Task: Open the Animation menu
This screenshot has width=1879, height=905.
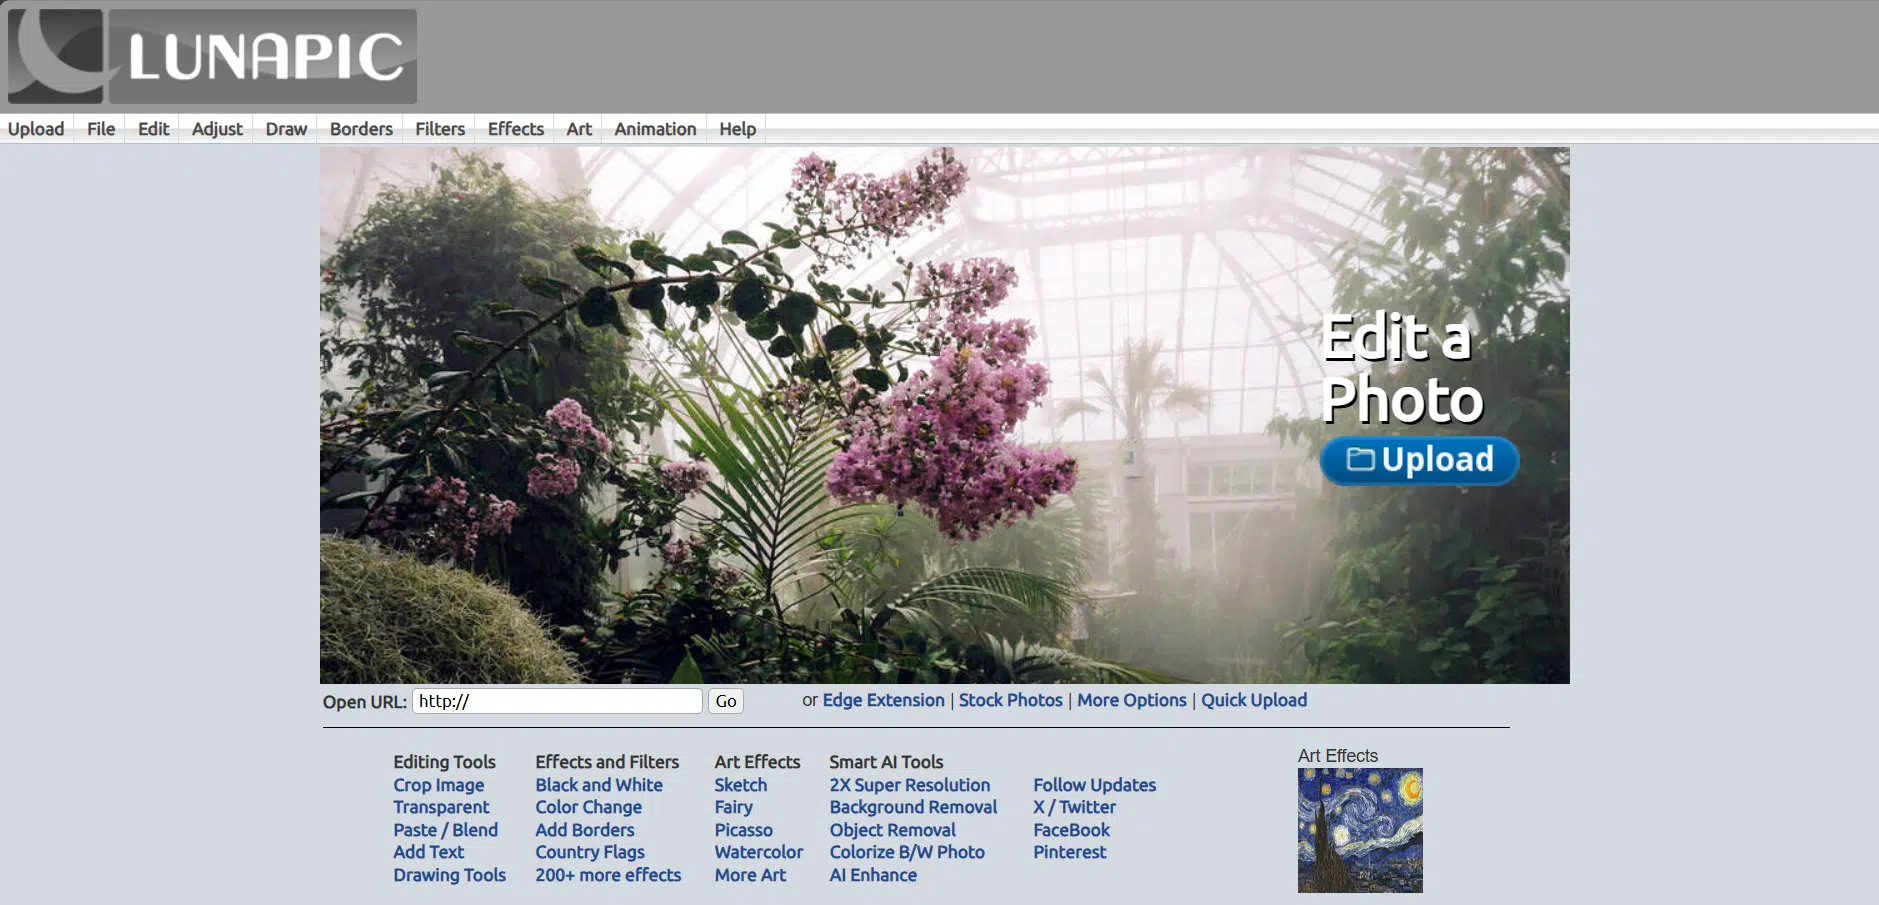Action: click(x=655, y=129)
